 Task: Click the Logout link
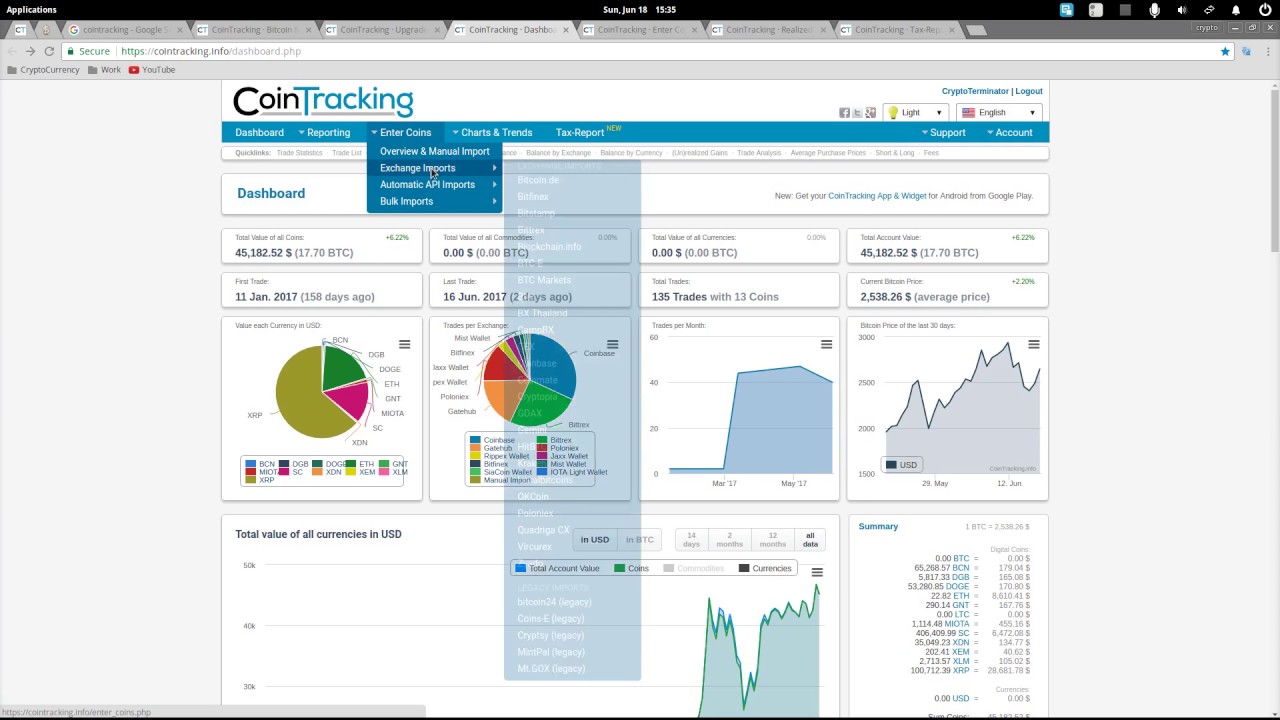(x=1029, y=91)
